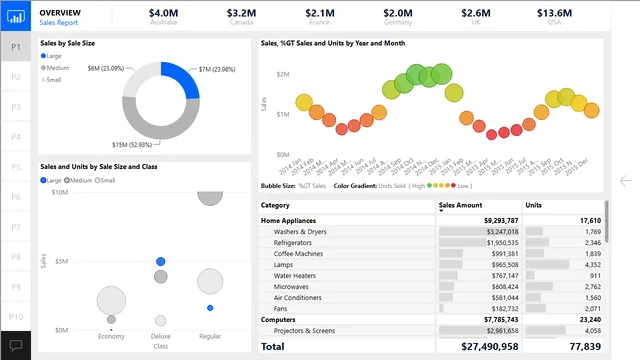Select the Air Conditioners row
The width and height of the screenshot is (640, 360).
(431, 298)
